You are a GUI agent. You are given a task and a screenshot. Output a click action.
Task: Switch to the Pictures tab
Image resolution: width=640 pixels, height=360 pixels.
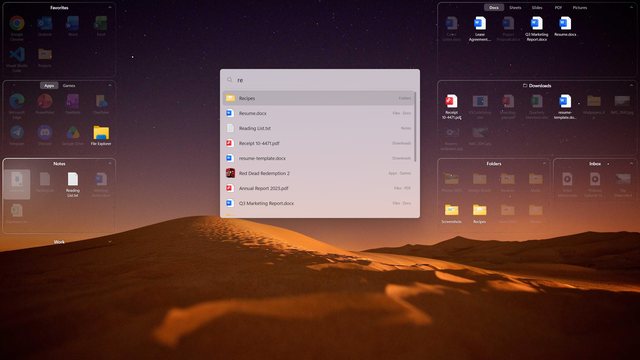coord(580,8)
